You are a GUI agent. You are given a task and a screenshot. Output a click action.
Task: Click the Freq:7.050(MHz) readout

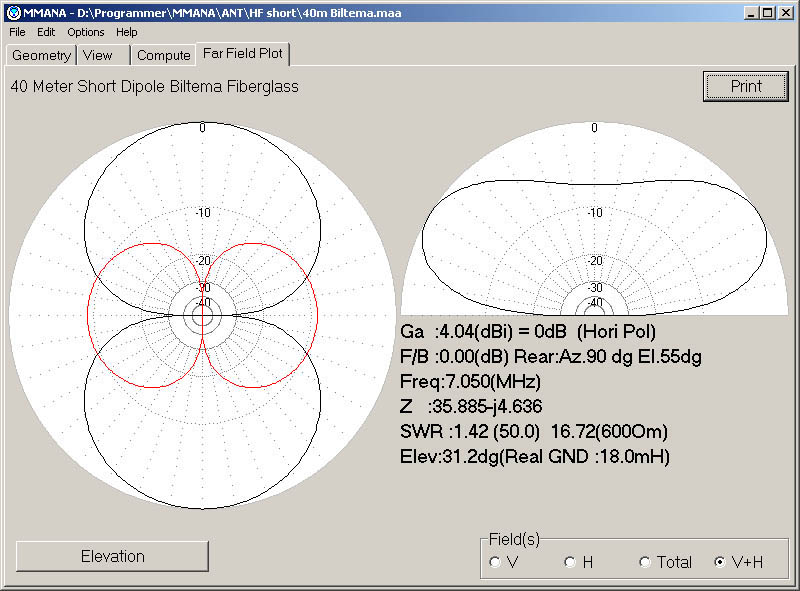tap(470, 381)
